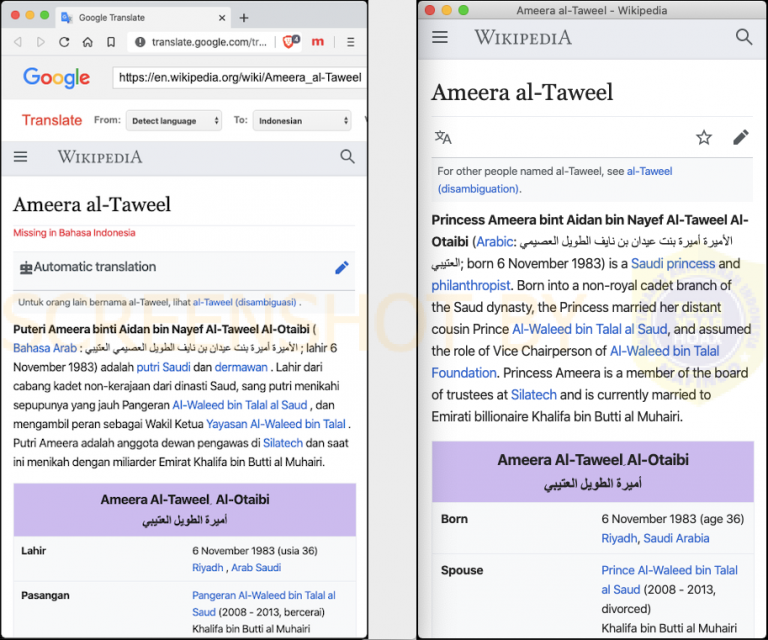This screenshot has width=768, height=640.
Task: Select the Google Translate tab
Action: pos(143,18)
